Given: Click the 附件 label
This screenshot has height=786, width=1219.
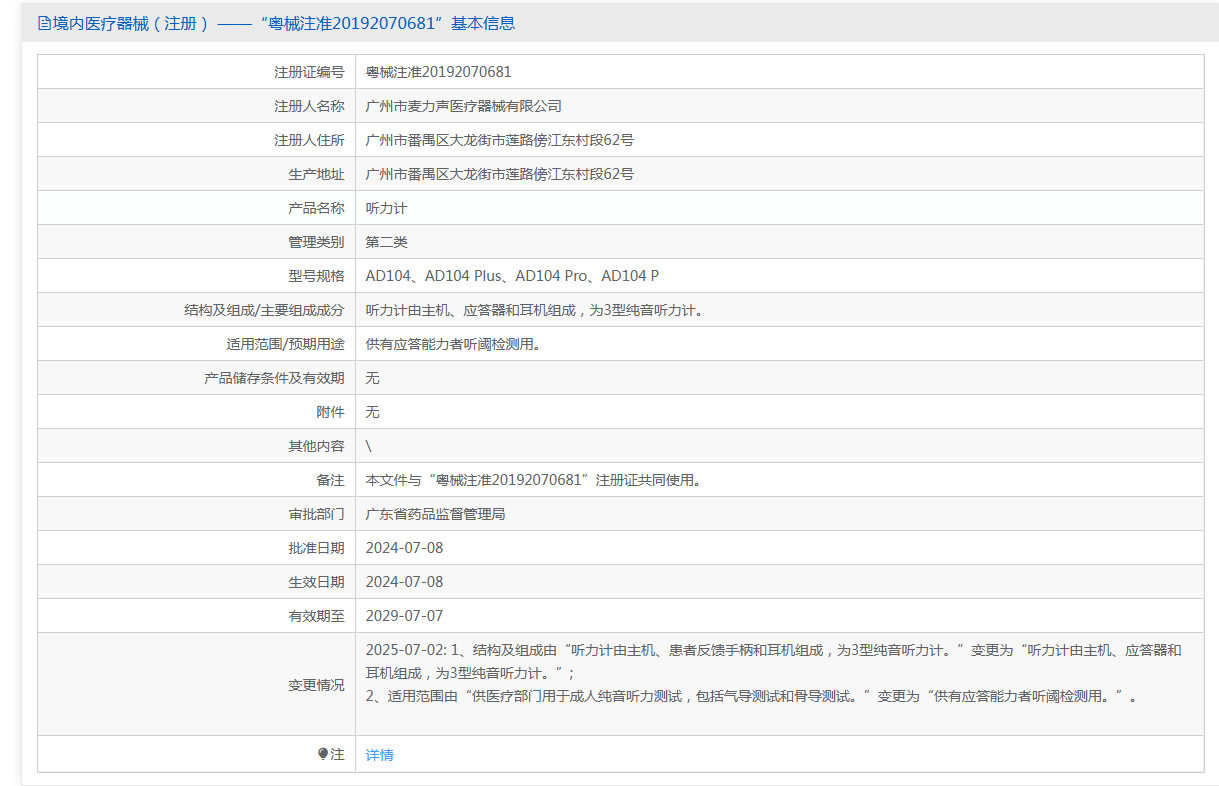Looking at the screenshot, I should pos(330,412).
